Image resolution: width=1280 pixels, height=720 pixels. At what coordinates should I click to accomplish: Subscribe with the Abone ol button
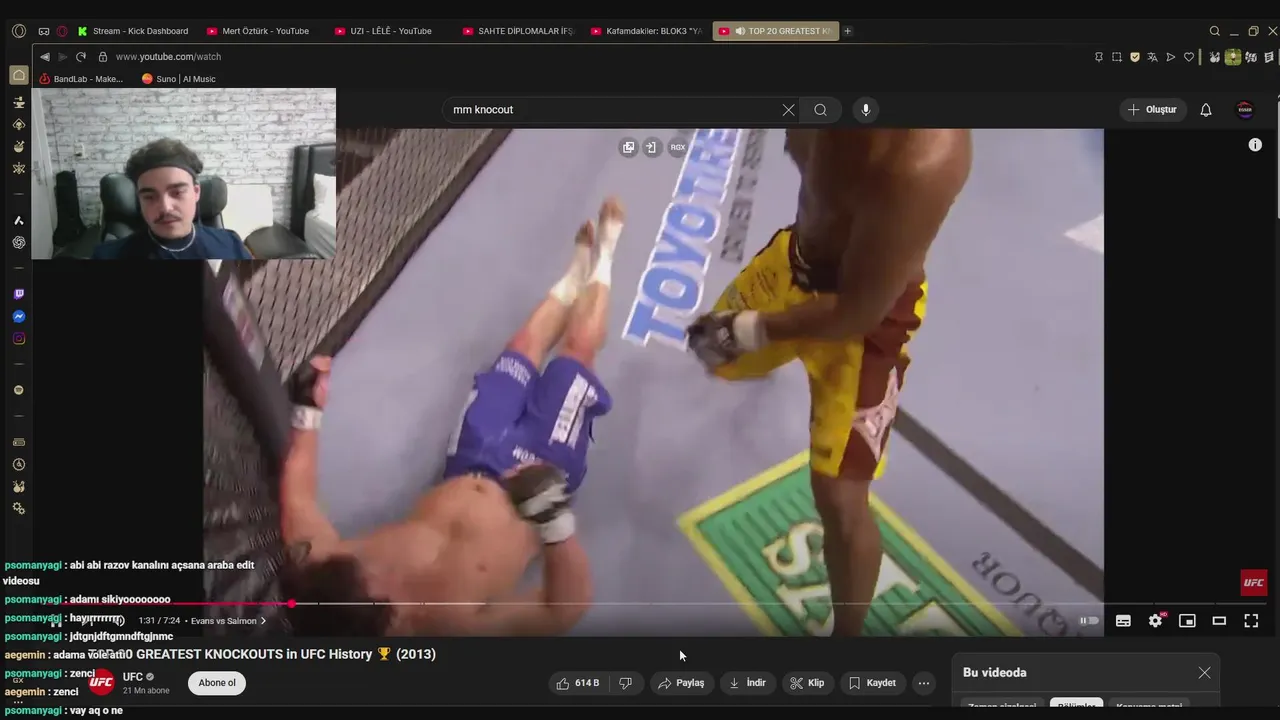[217, 683]
